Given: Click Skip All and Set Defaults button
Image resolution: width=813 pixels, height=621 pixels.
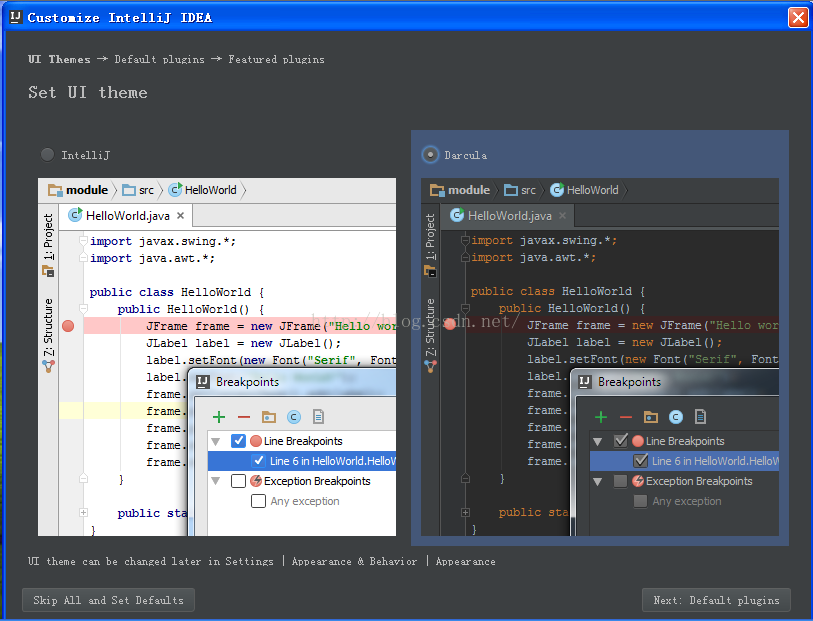Looking at the screenshot, I should (x=108, y=600).
